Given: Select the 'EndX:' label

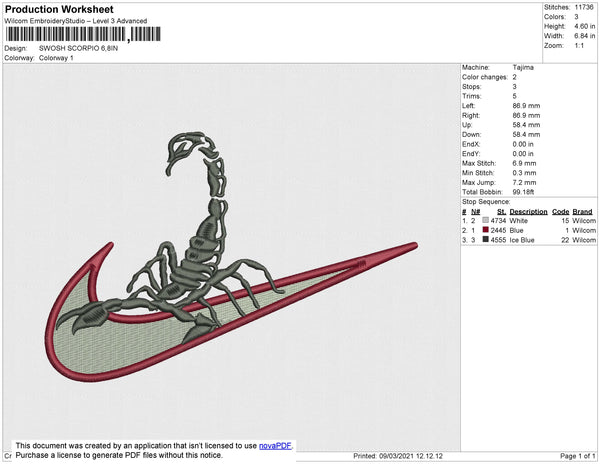Looking at the screenshot, I should tap(471, 144).
